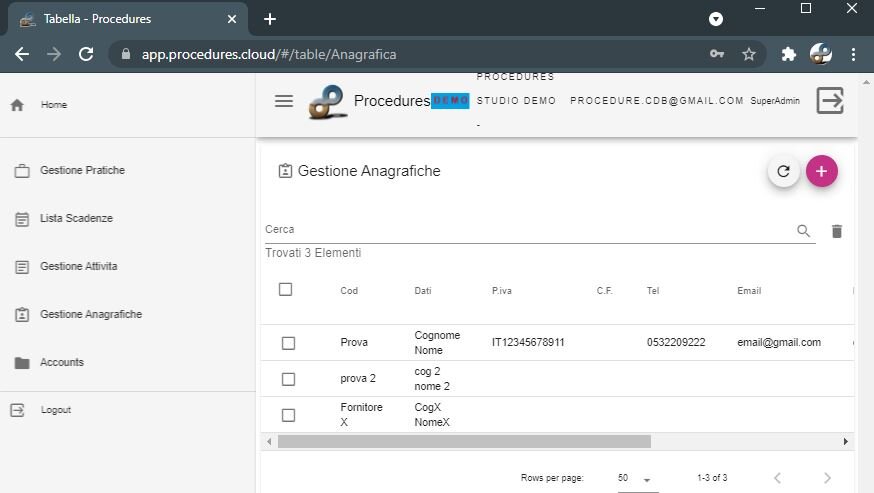The width and height of the screenshot is (874, 493).
Task: Add a new anagrafica with plus button
Action: tap(821, 171)
